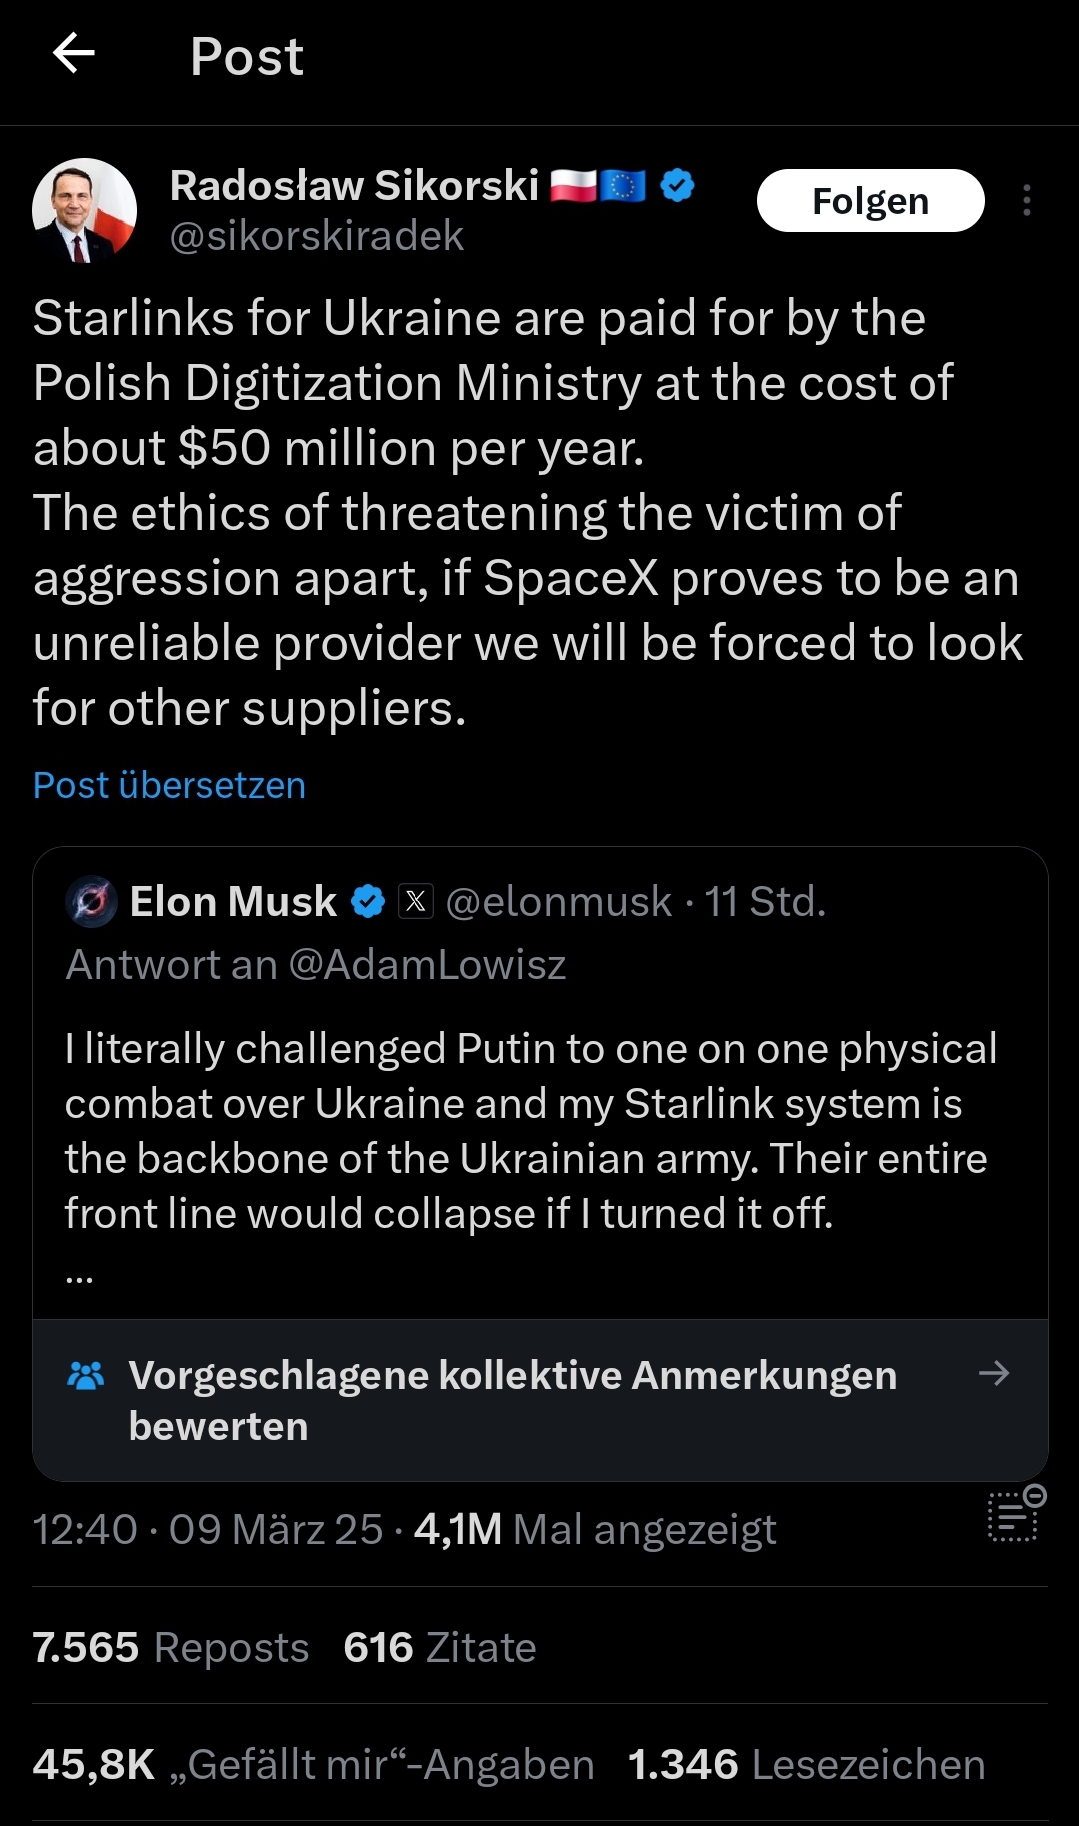This screenshot has width=1079, height=1826.
Task: Tap Elon Musk's verified checkmark badge
Action: pyautogui.click(x=368, y=902)
